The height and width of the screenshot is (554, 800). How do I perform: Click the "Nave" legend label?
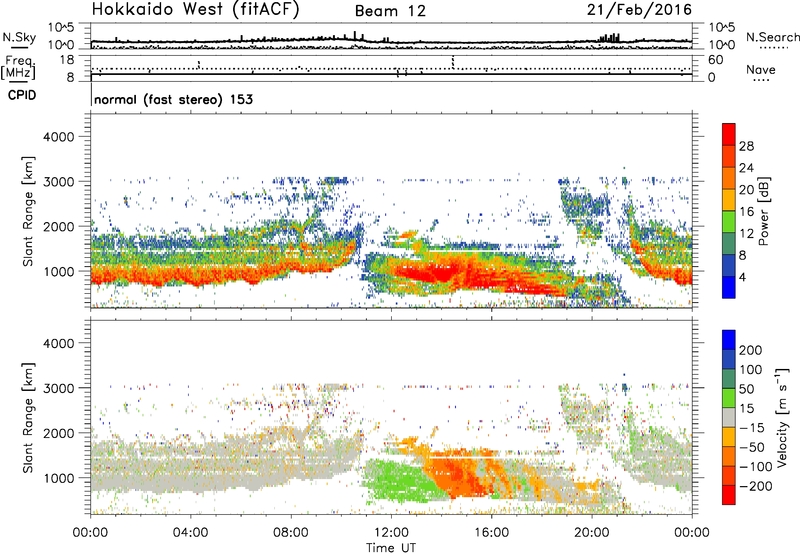pyautogui.click(x=761, y=70)
